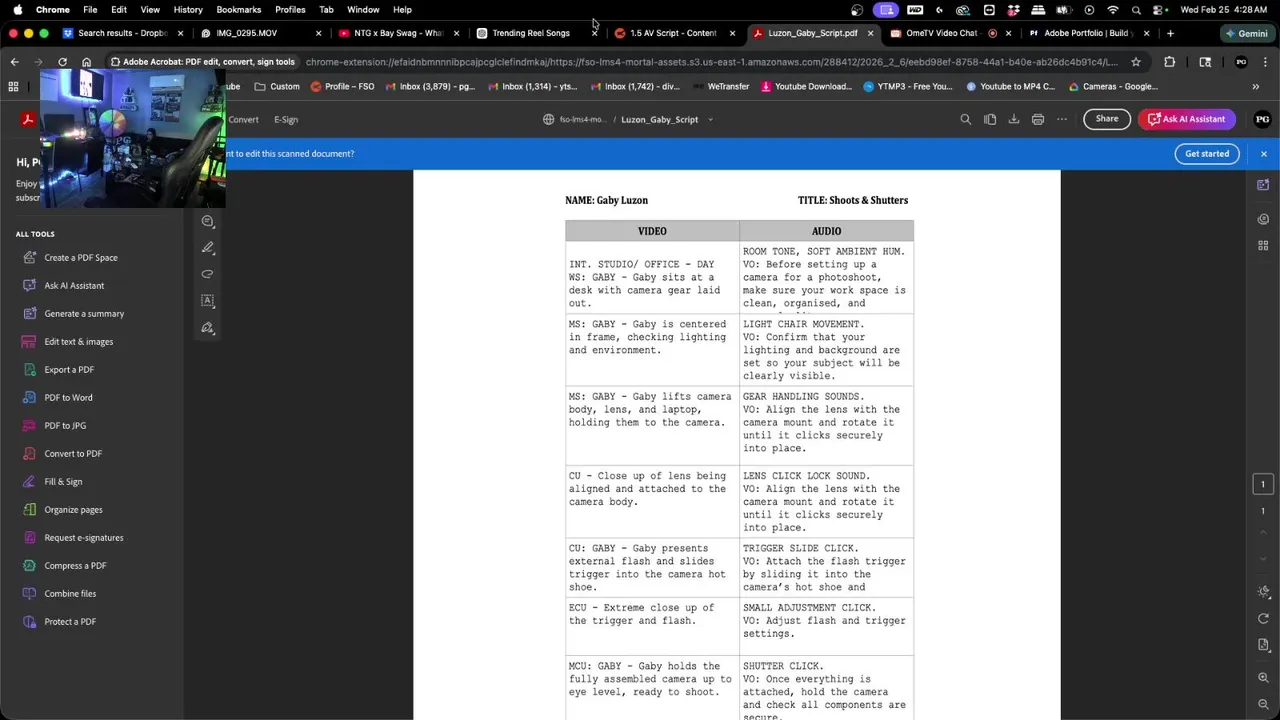Open the page display options icon
The height and width of the screenshot is (720, 1280).
pos(1264,645)
